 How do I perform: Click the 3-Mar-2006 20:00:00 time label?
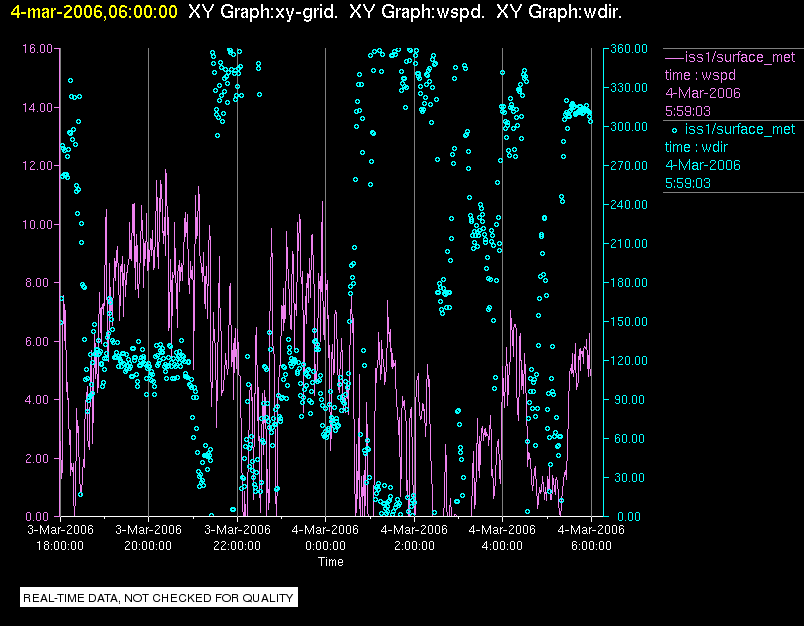[148, 537]
